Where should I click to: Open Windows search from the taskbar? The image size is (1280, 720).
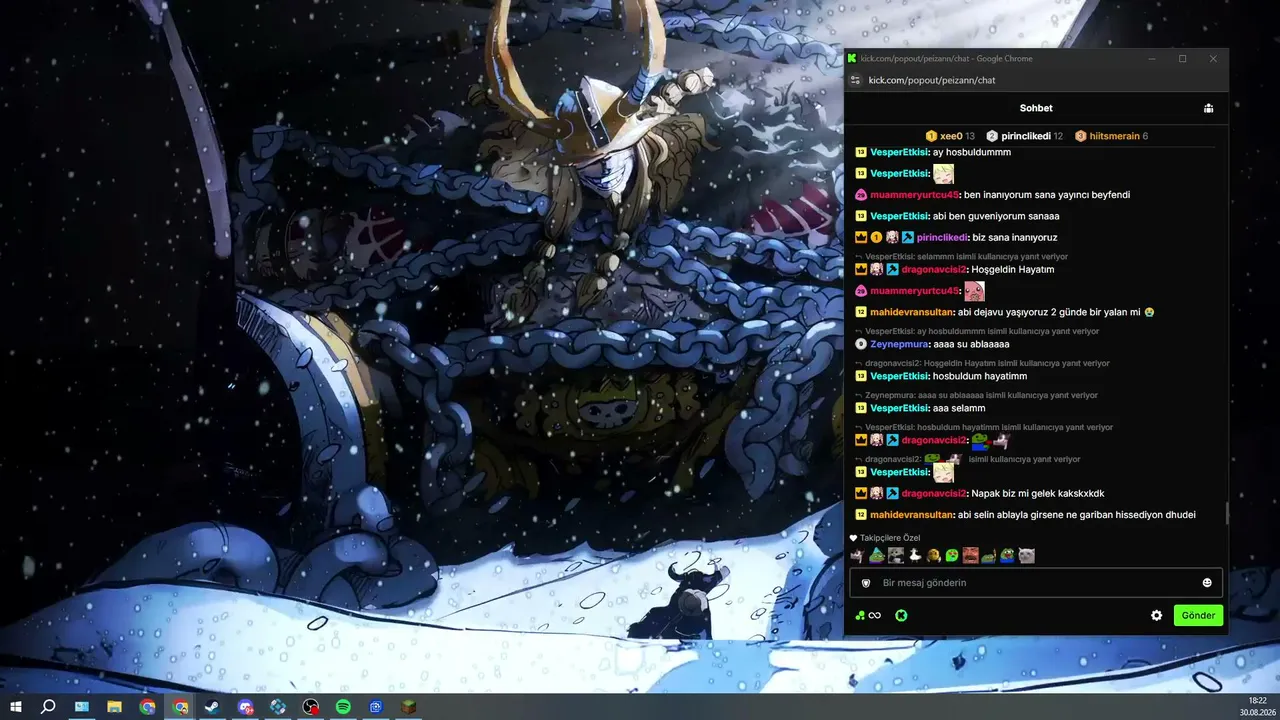coord(48,707)
